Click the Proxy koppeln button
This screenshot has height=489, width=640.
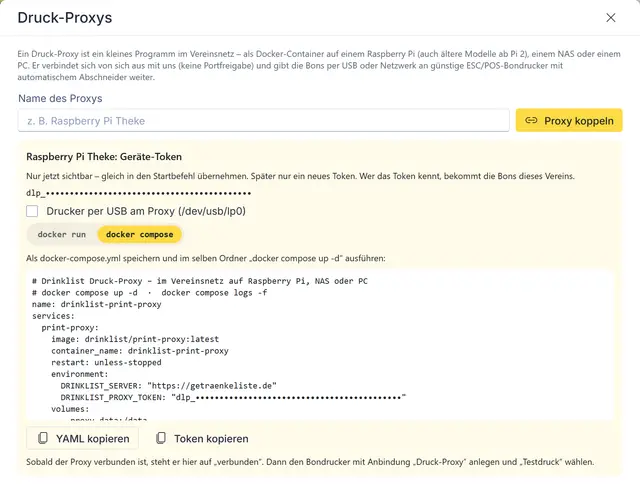[569, 120]
